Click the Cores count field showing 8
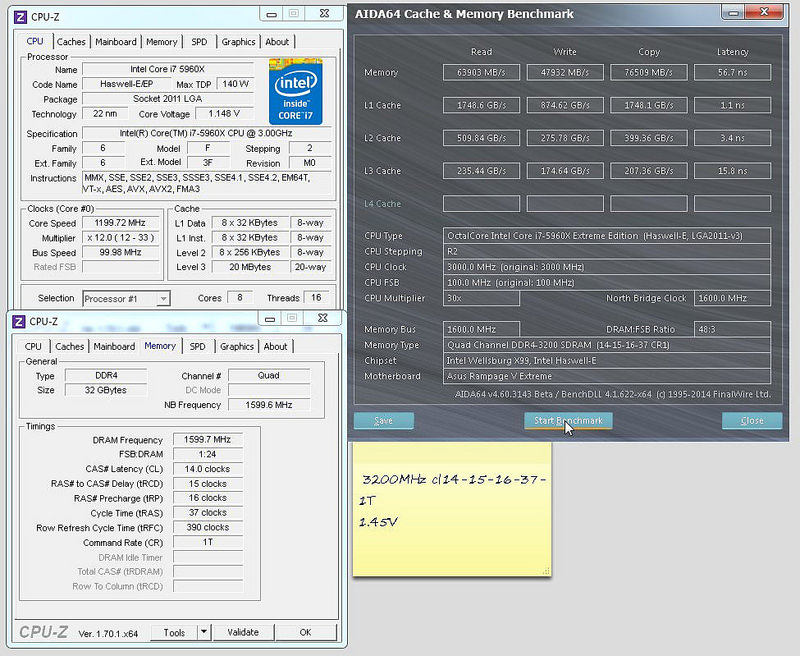This screenshot has width=800, height=656. click(x=239, y=297)
